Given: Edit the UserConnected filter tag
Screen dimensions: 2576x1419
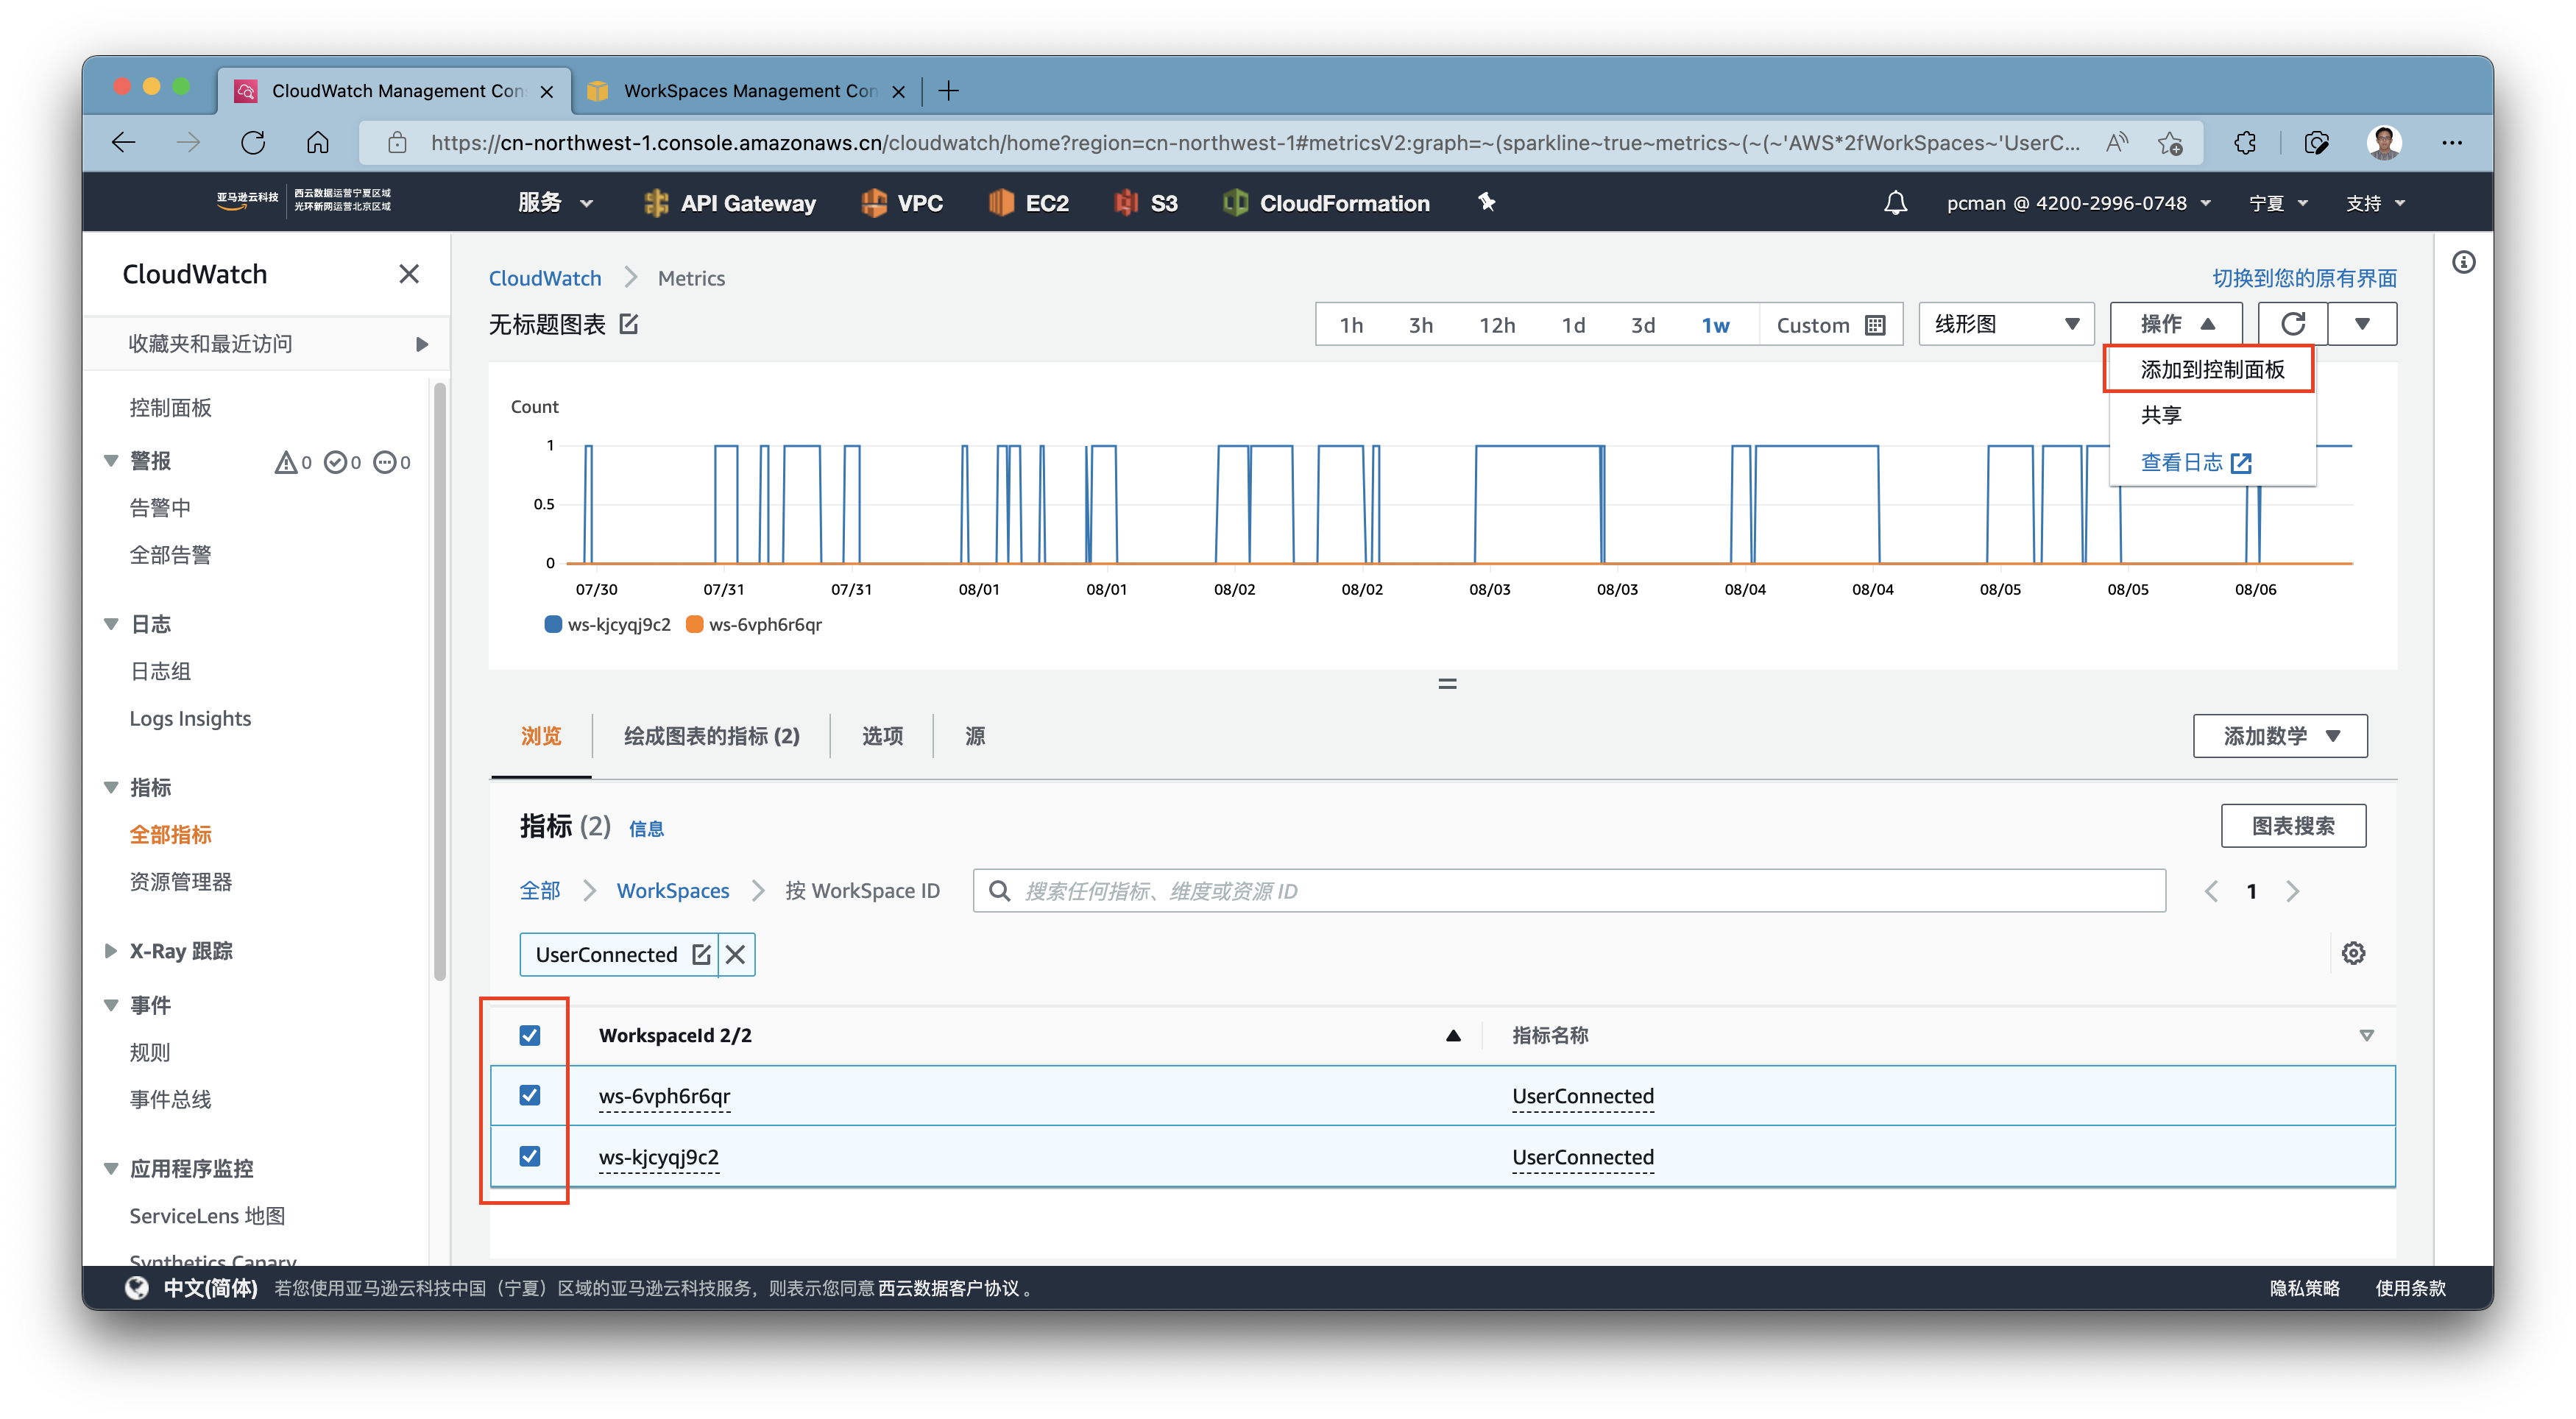Looking at the screenshot, I should pyautogui.click(x=701, y=954).
